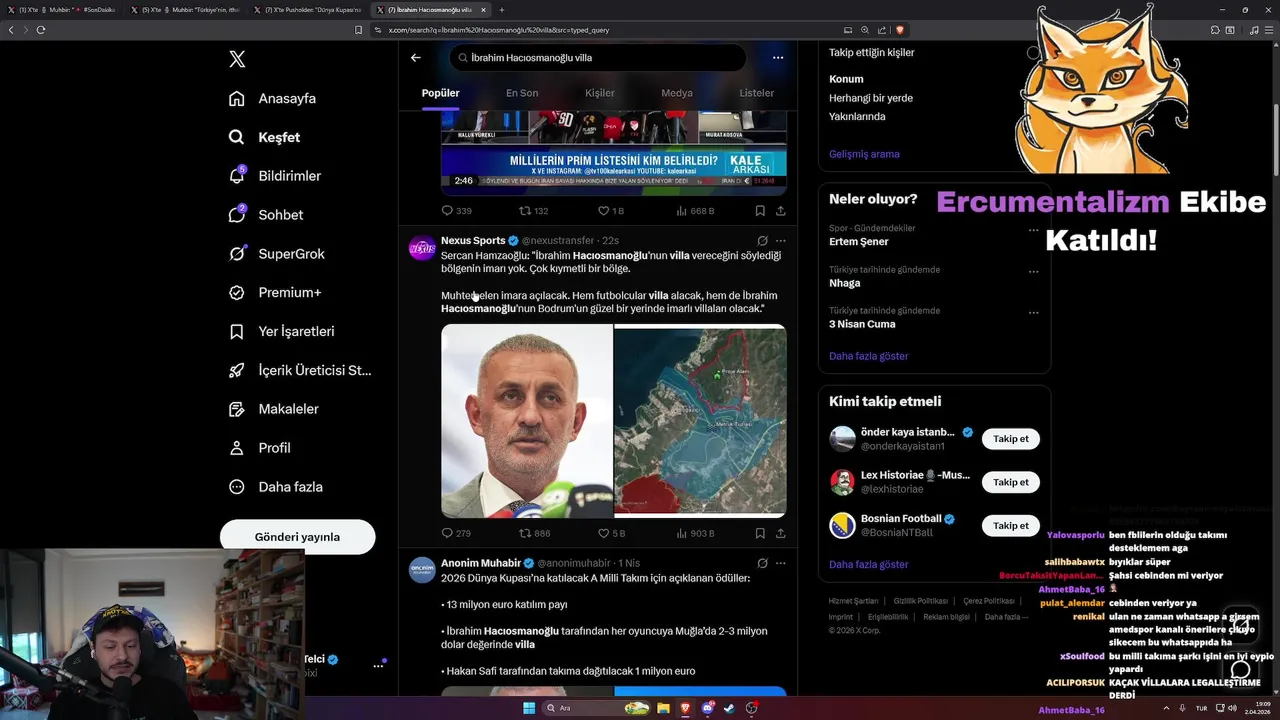
Task: Open account menu dots beside Telci
Action: (378, 665)
